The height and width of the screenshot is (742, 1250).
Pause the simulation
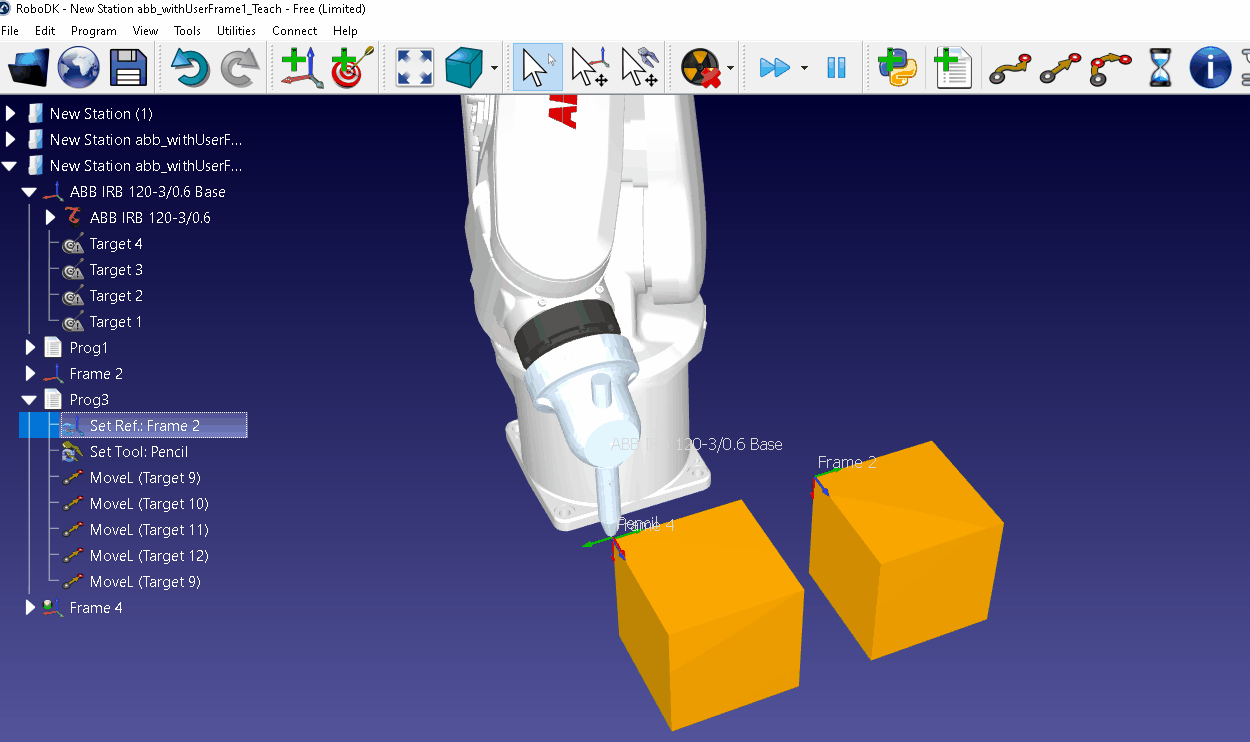(x=836, y=68)
